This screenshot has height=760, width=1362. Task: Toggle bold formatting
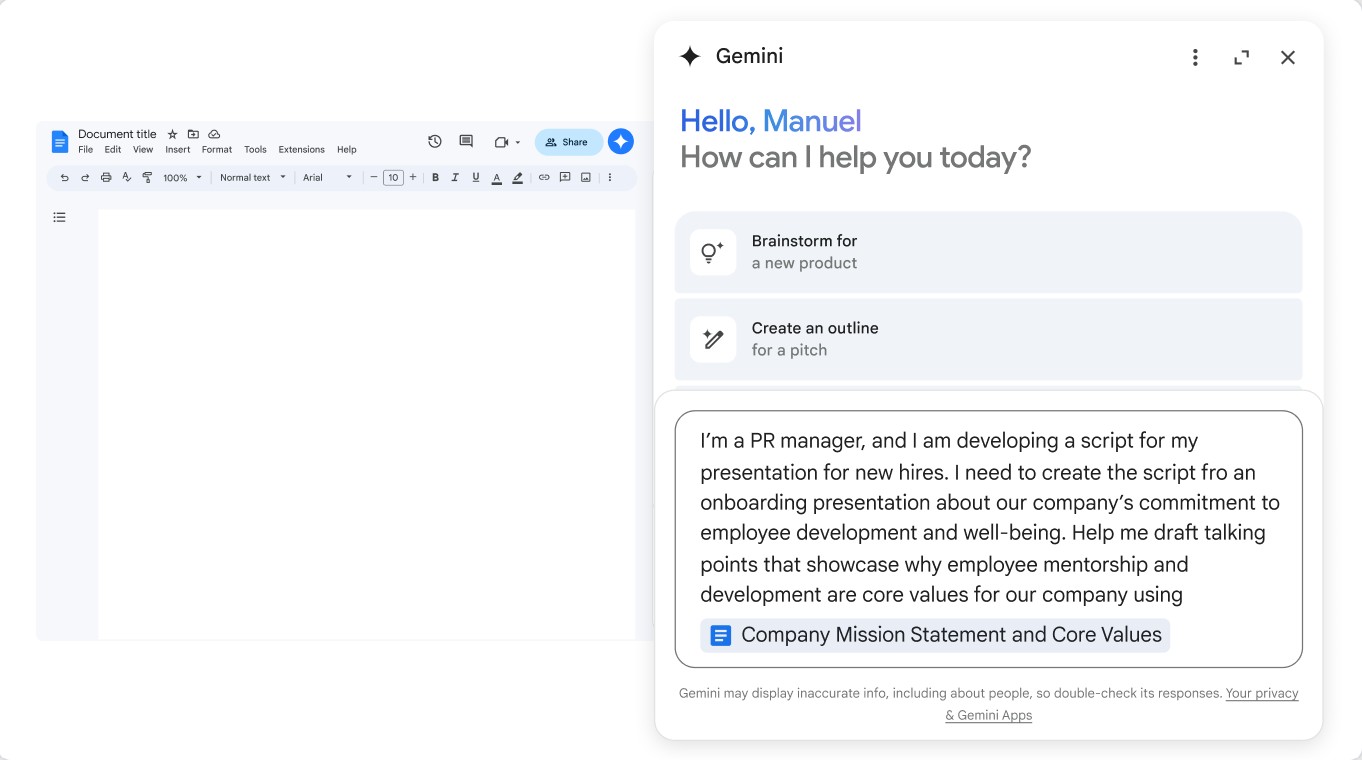click(x=435, y=178)
